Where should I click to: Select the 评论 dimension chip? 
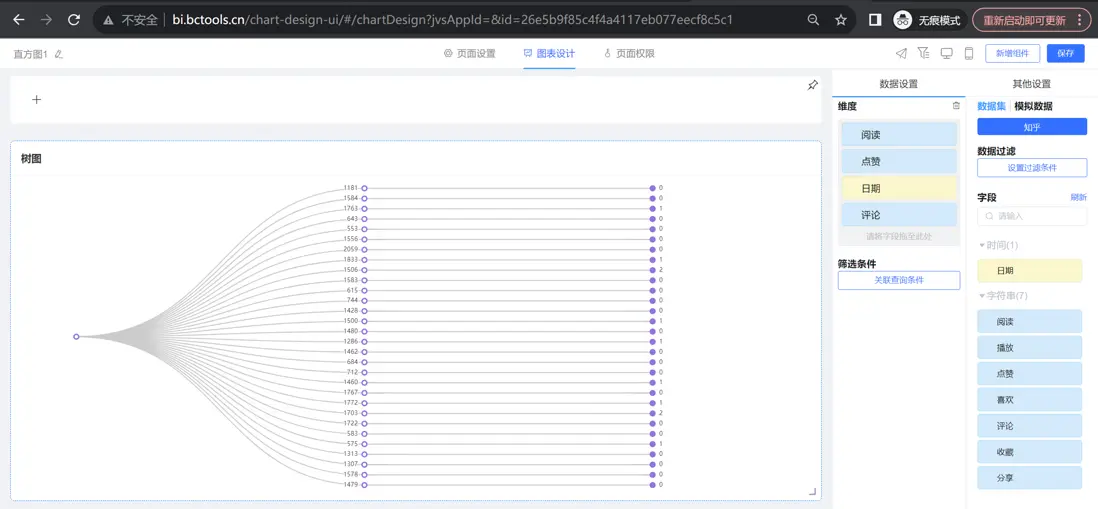(898, 215)
